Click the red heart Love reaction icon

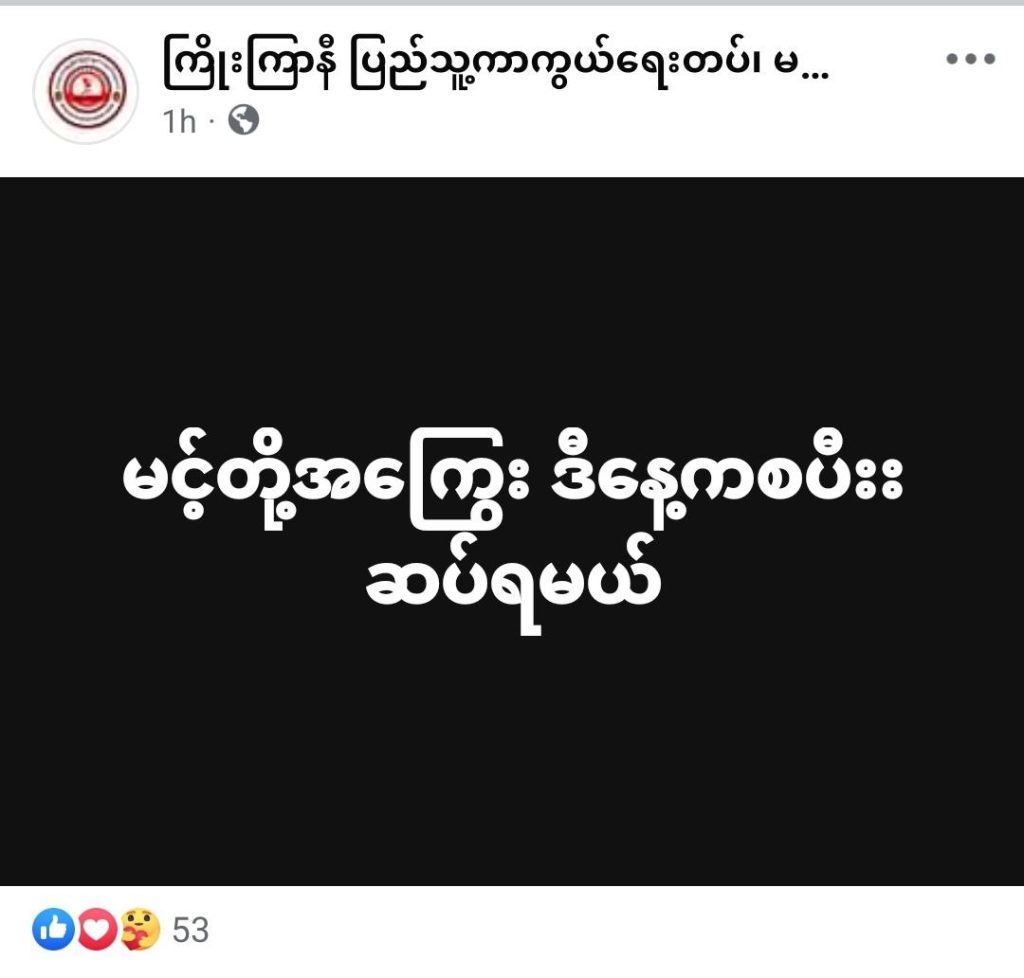[x=97, y=929]
